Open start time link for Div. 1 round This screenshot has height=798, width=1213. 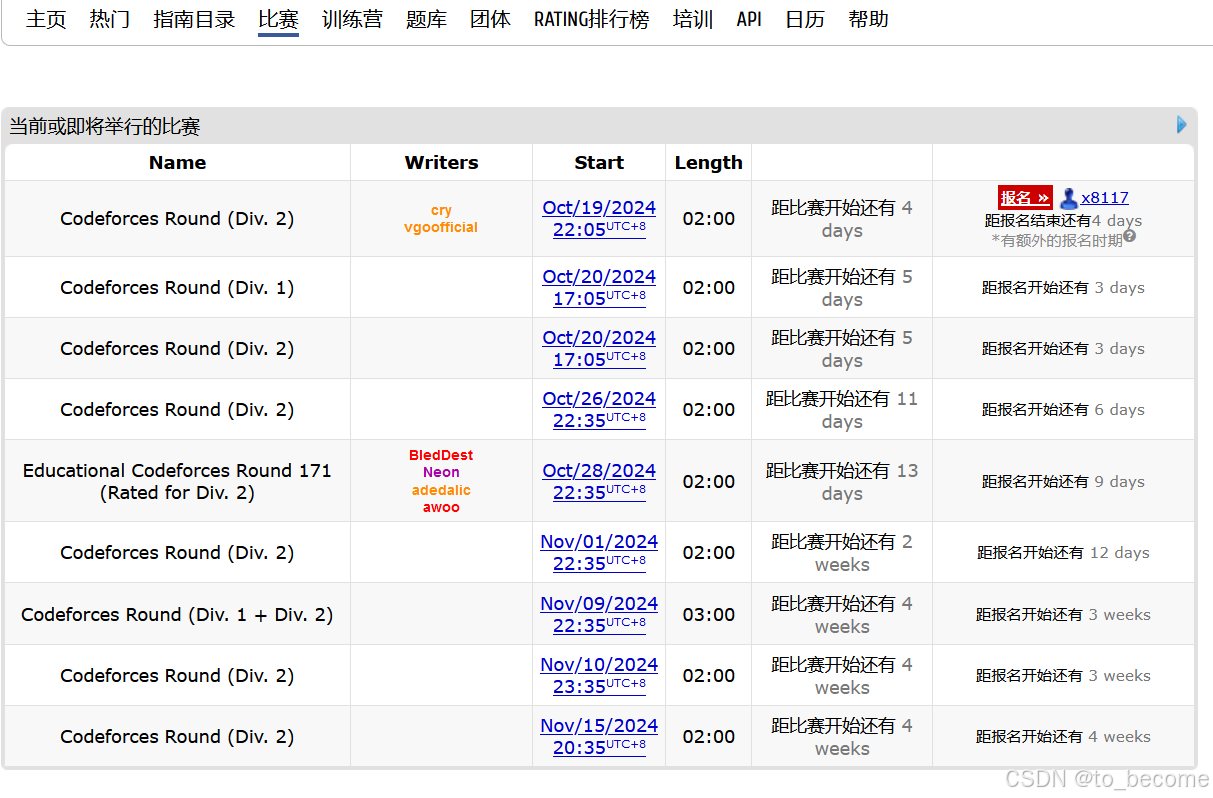coord(599,287)
